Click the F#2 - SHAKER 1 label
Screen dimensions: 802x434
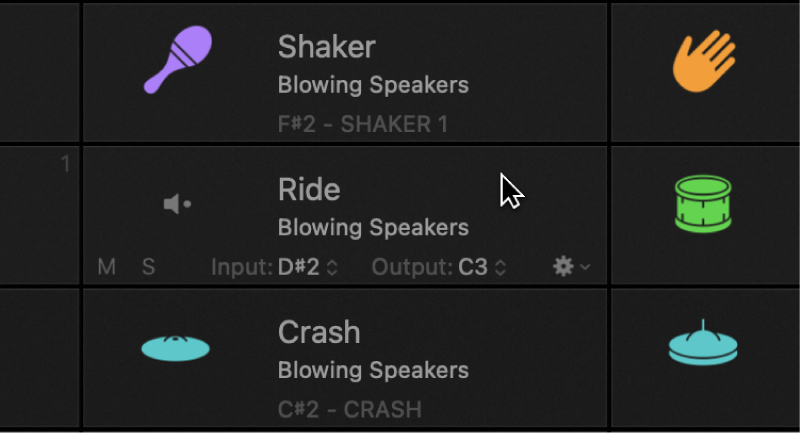click(x=362, y=125)
